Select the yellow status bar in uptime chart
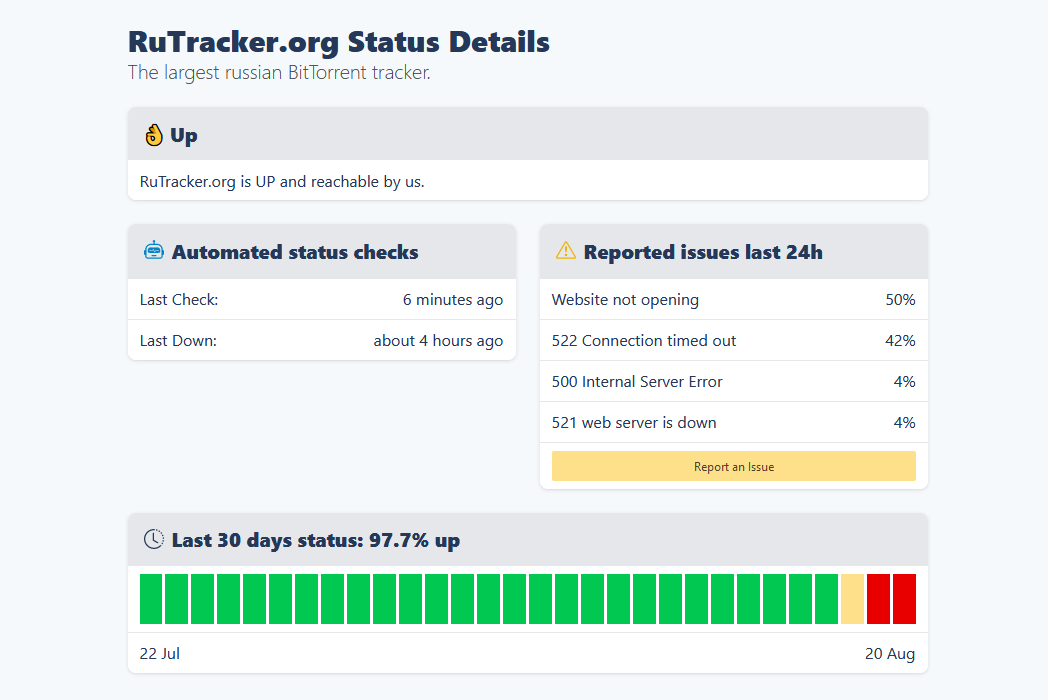 coord(852,599)
